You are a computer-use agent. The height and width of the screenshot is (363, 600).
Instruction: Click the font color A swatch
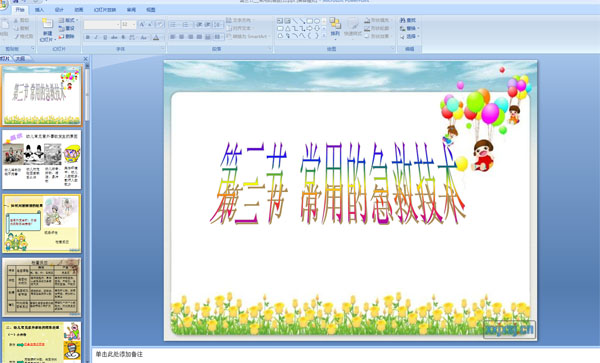(x=156, y=37)
